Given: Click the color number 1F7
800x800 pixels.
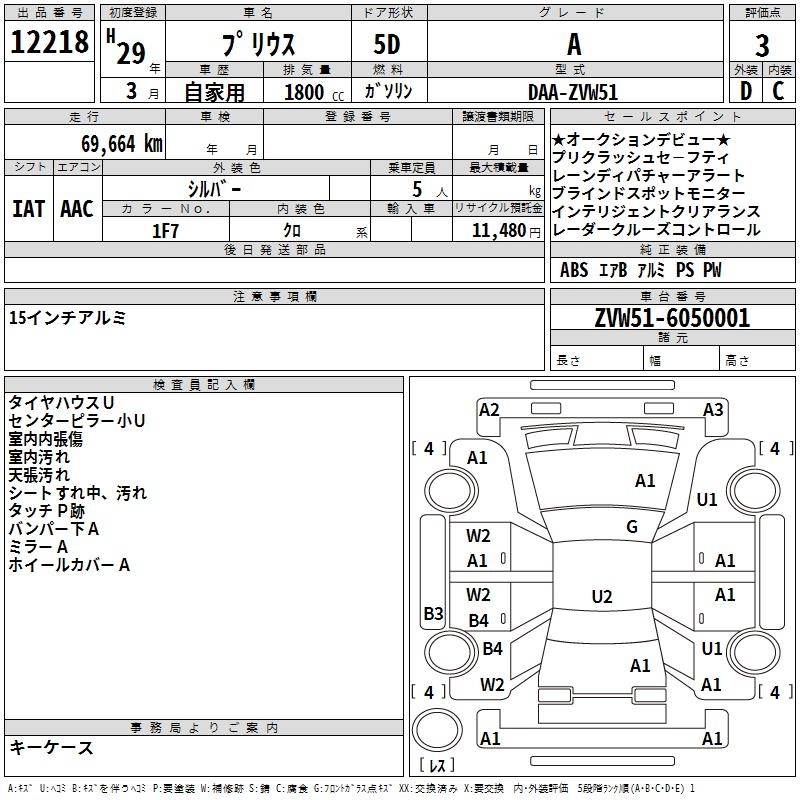Looking at the screenshot, I should (165, 230).
